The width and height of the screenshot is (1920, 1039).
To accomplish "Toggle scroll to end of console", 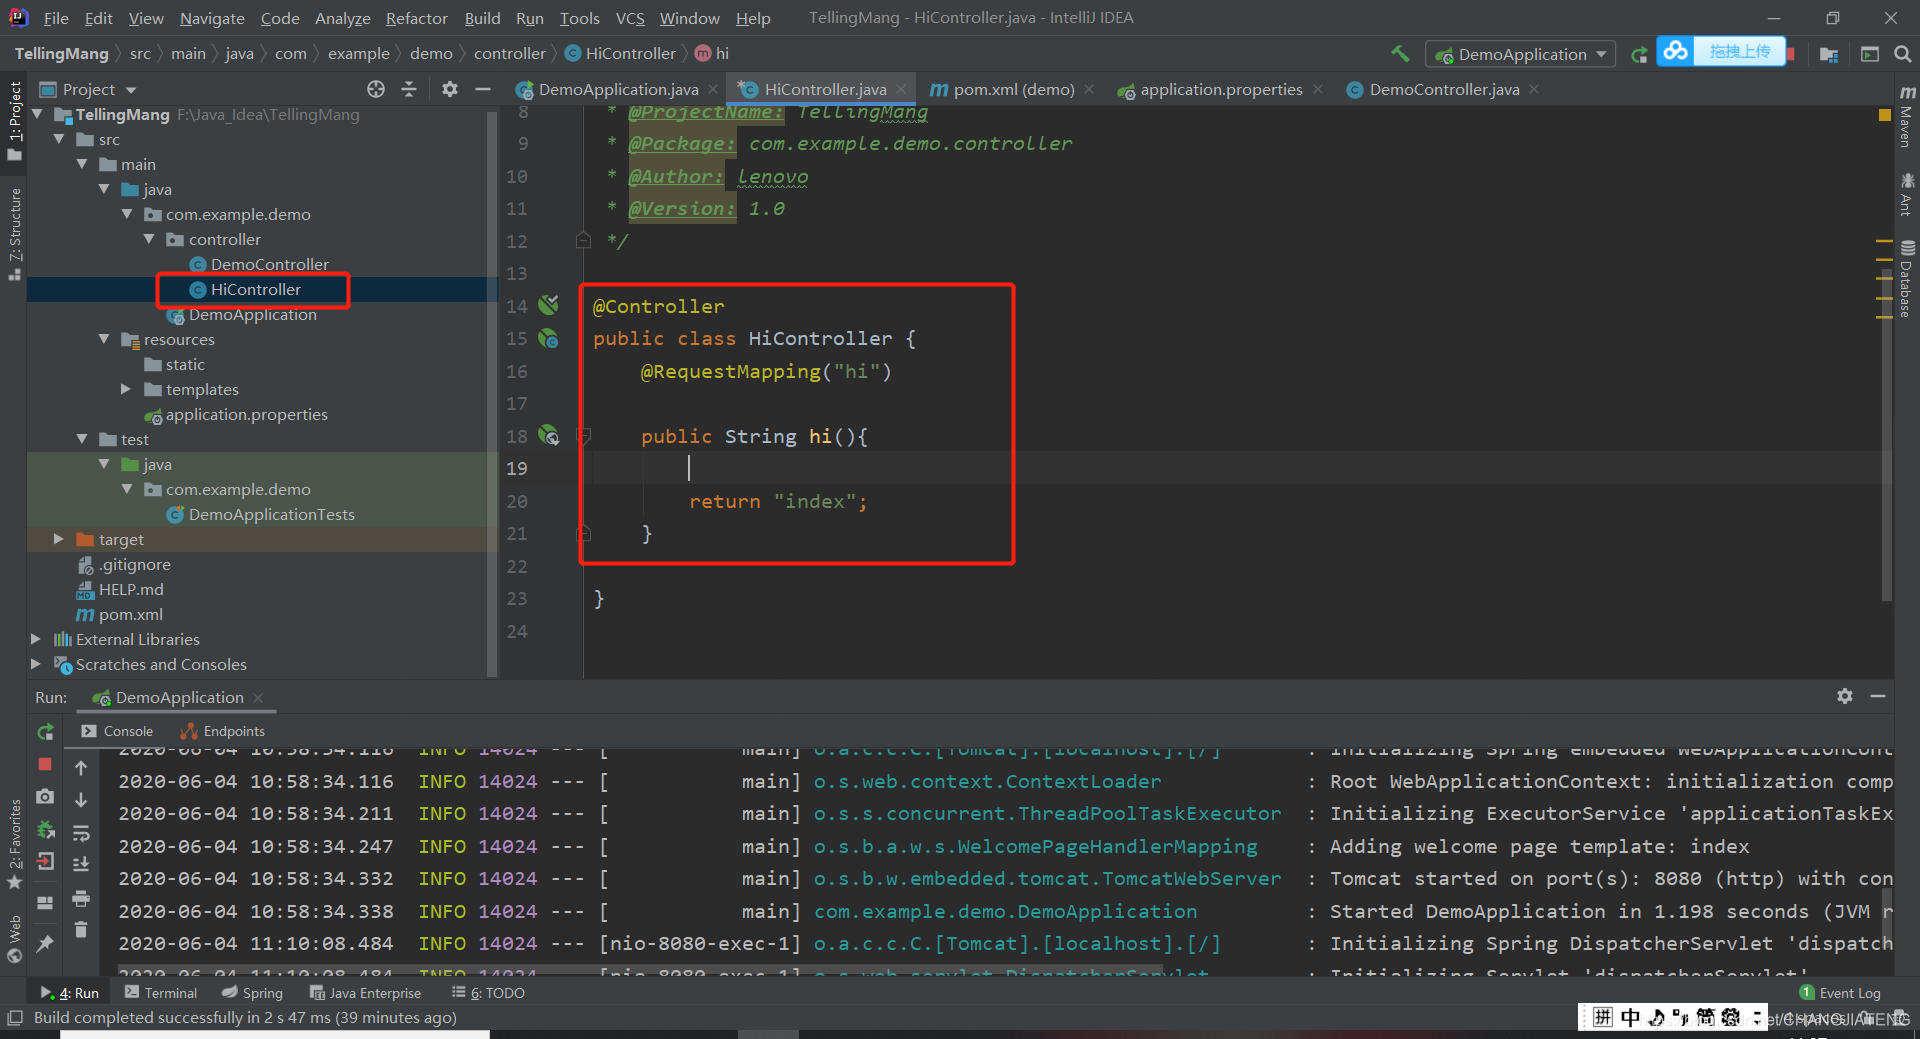I will (x=81, y=864).
